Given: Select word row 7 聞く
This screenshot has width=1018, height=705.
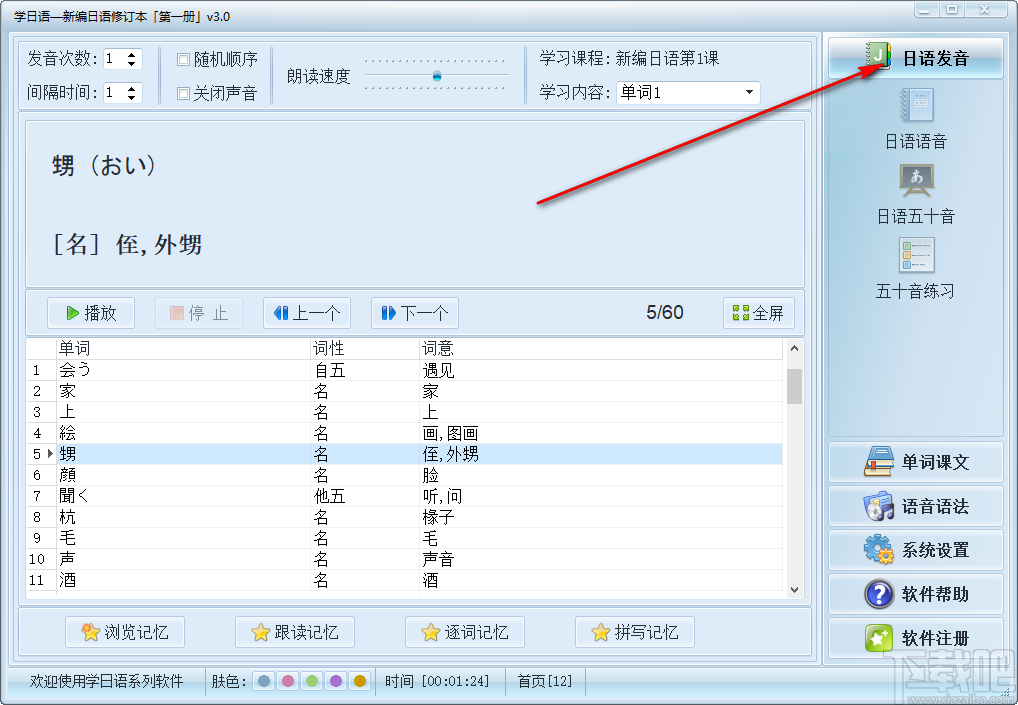Looking at the screenshot, I should pyautogui.click(x=404, y=496).
